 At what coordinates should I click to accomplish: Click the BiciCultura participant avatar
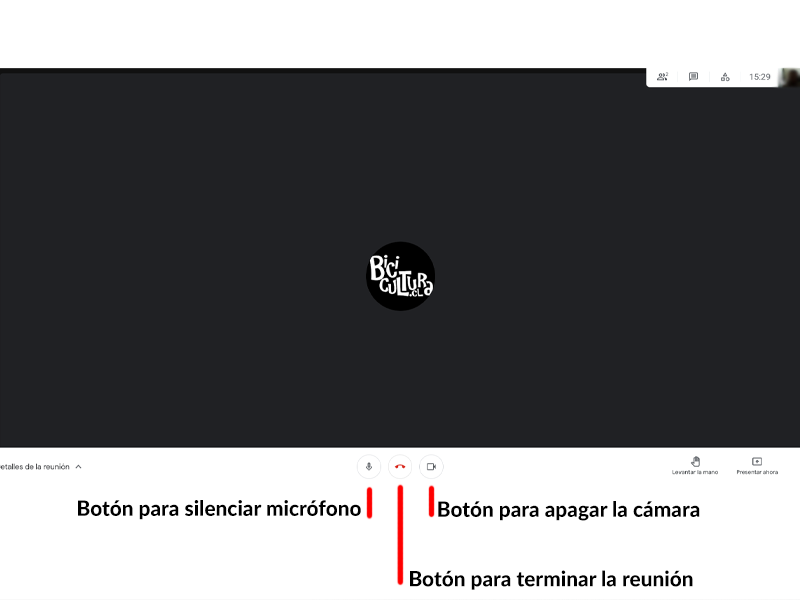[401, 276]
